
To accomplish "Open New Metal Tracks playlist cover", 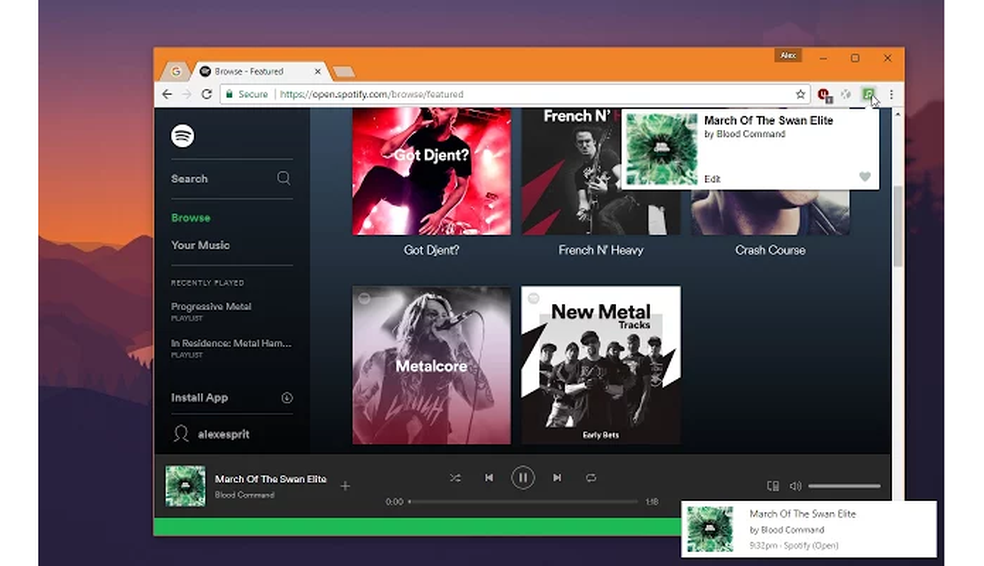I will [x=601, y=365].
